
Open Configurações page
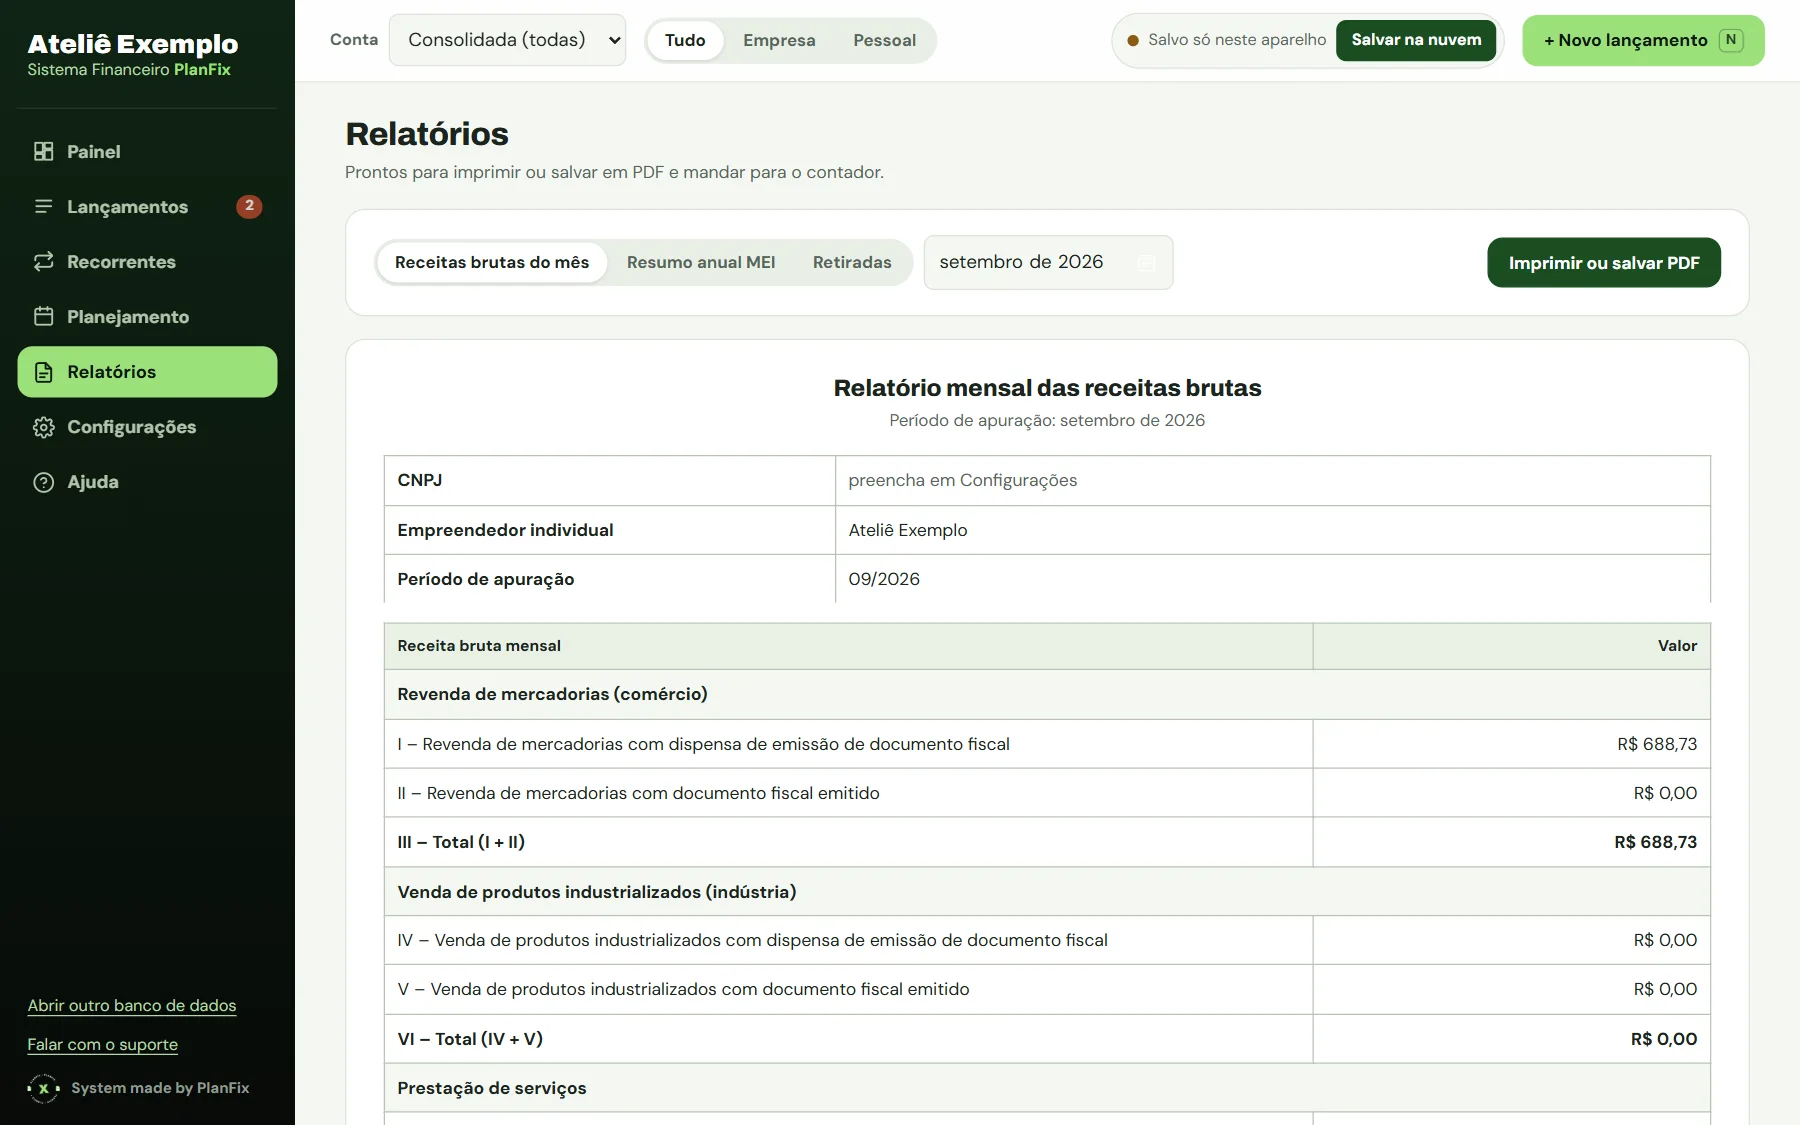tap(147, 427)
